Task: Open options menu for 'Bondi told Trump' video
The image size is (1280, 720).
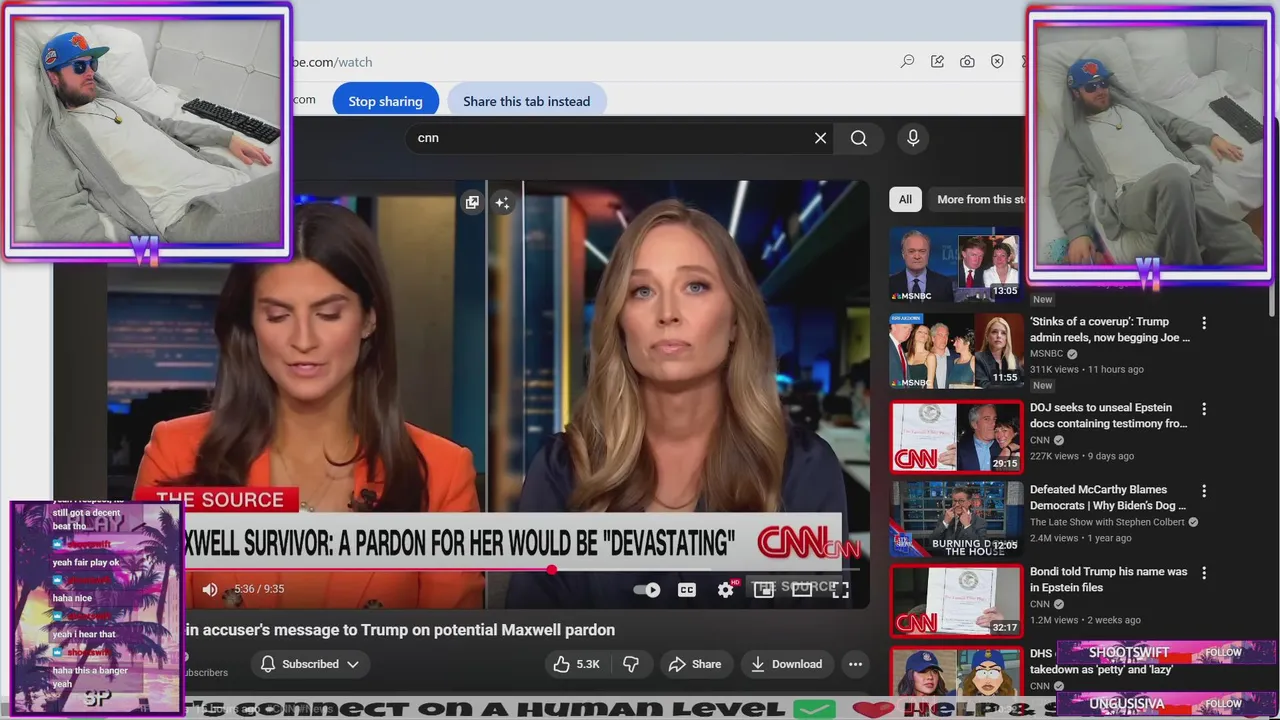Action: (1204, 573)
